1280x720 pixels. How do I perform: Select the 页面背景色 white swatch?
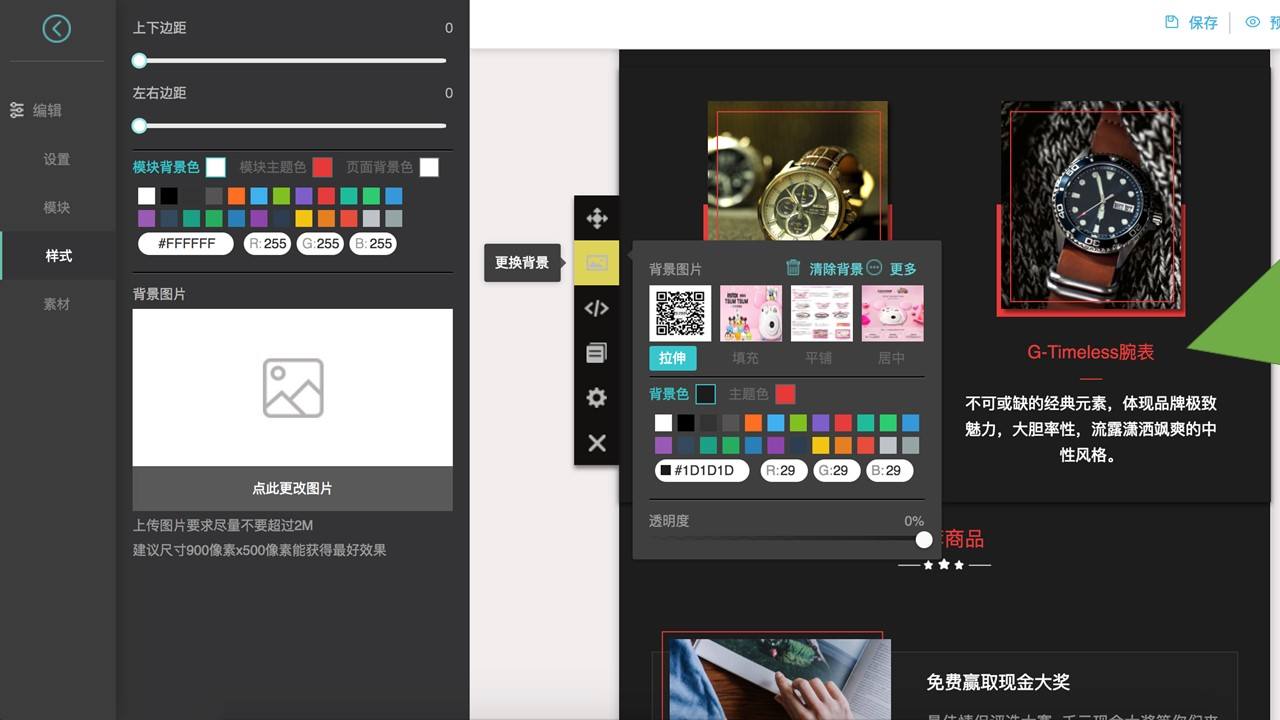(429, 167)
